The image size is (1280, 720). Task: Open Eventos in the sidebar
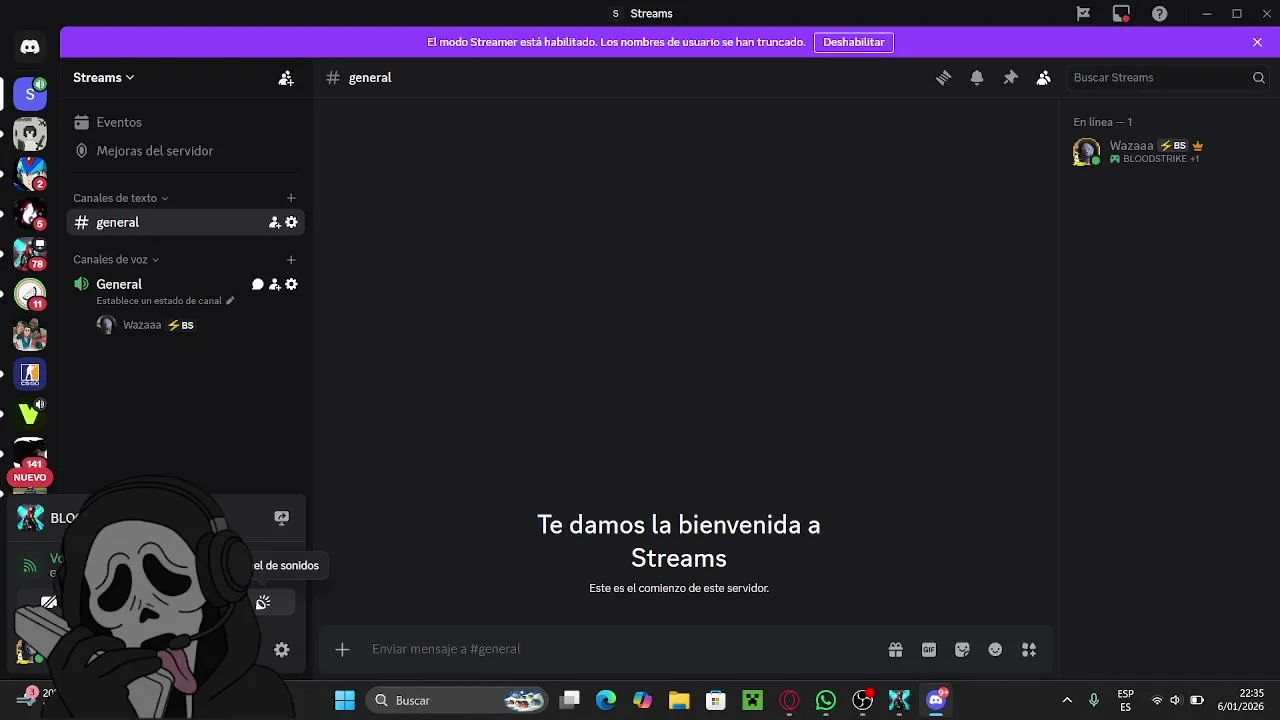186,122
